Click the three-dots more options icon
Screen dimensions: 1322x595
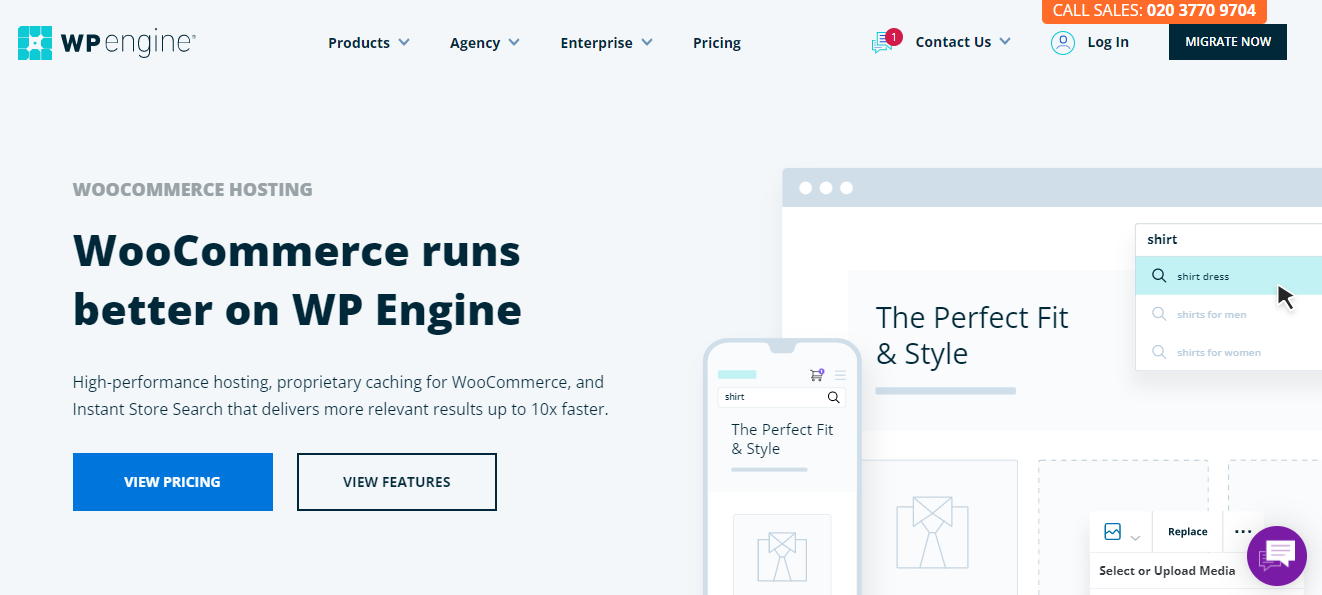[1243, 531]
